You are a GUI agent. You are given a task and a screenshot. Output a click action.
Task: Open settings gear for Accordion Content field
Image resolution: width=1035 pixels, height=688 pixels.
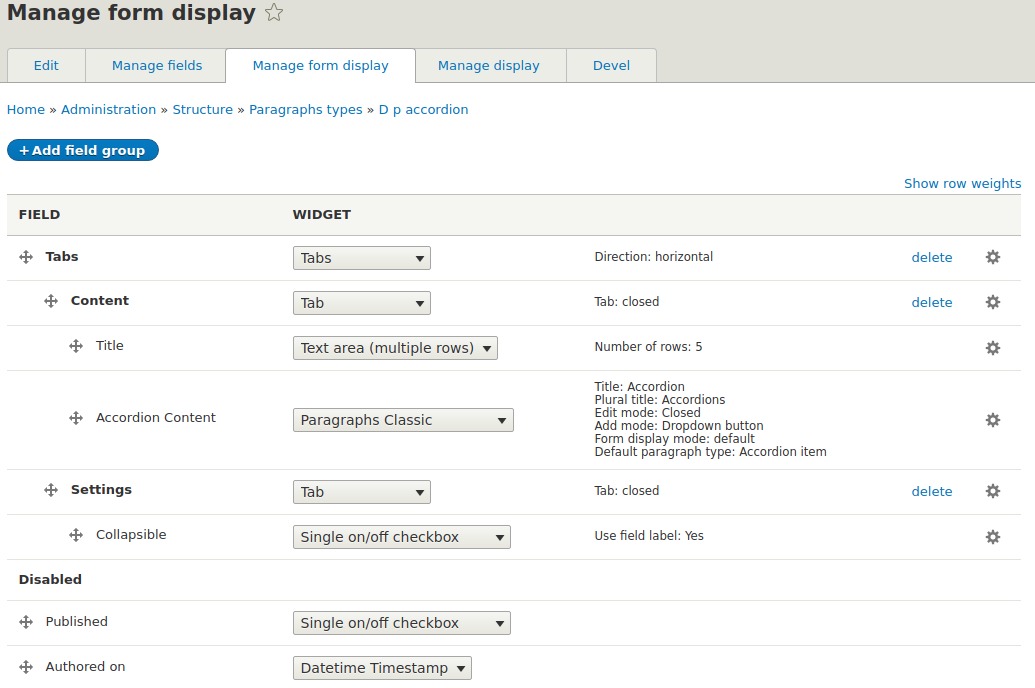992,419
